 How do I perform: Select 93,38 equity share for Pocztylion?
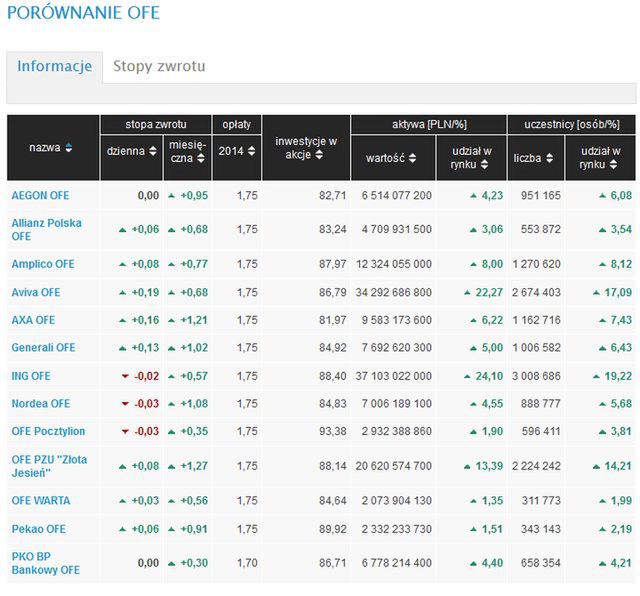333,431
